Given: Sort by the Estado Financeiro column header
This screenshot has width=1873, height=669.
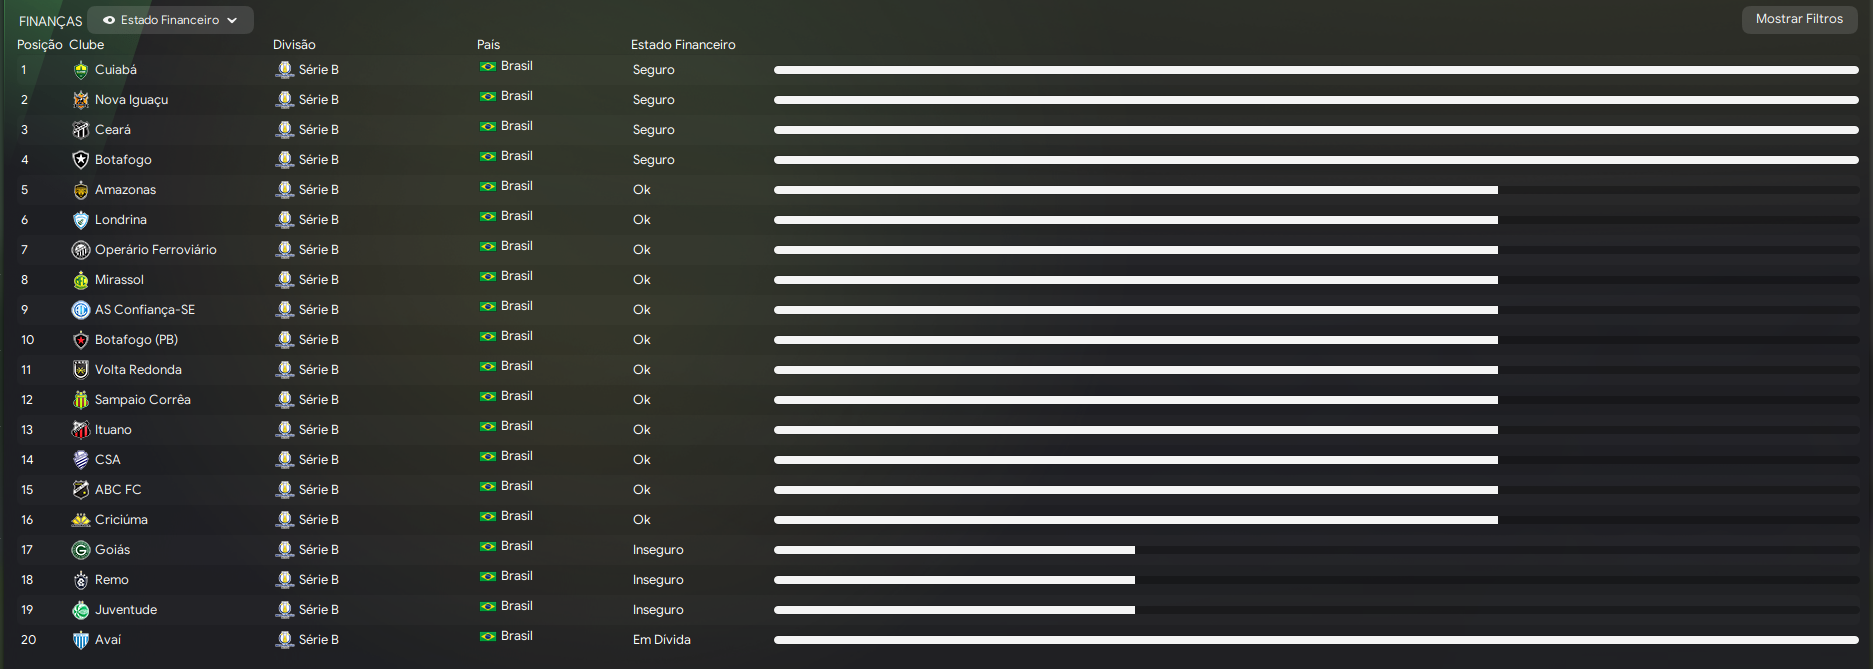Looking at the screenshot, I should coord(683,45).
